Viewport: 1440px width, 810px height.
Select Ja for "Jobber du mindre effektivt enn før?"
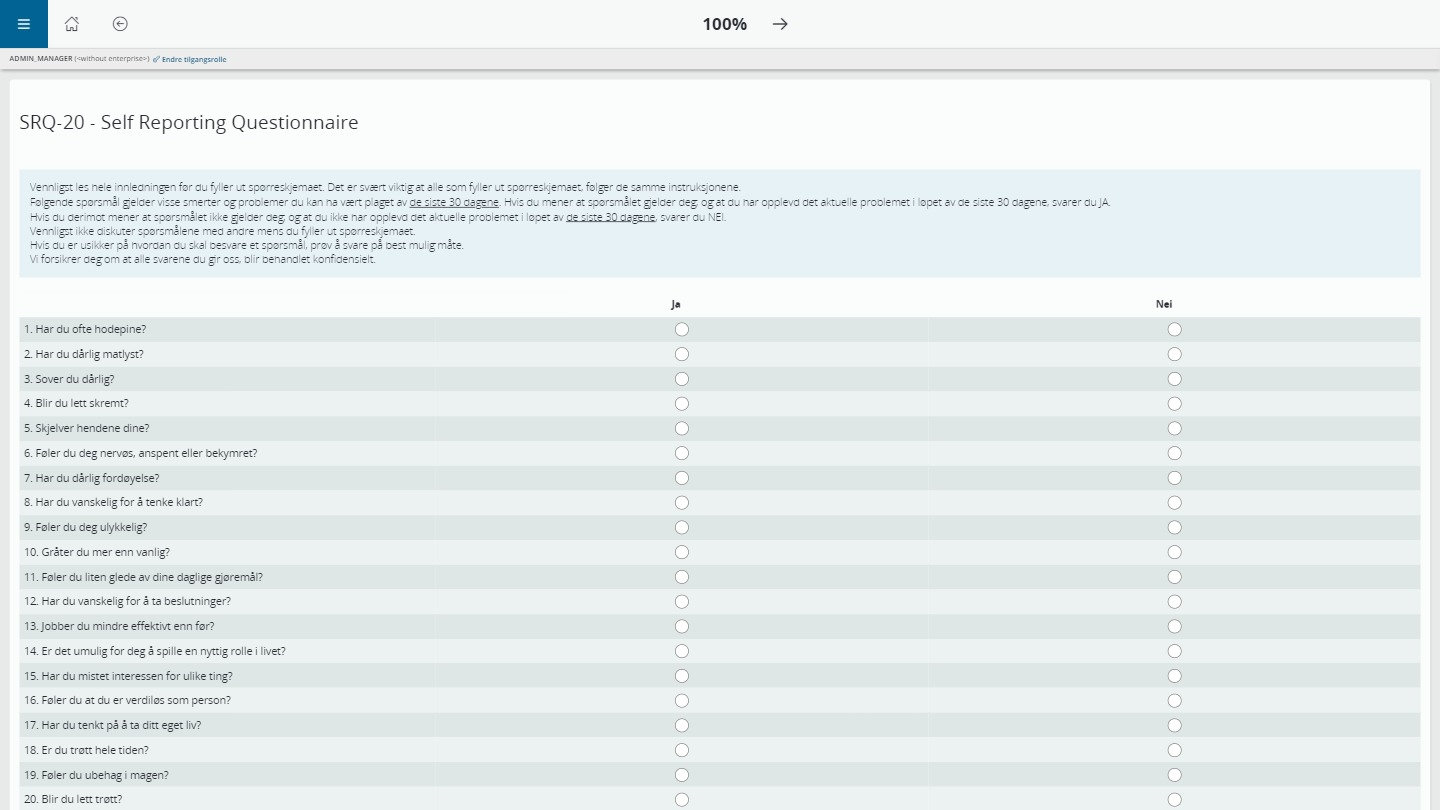click(x=681, y=626)
